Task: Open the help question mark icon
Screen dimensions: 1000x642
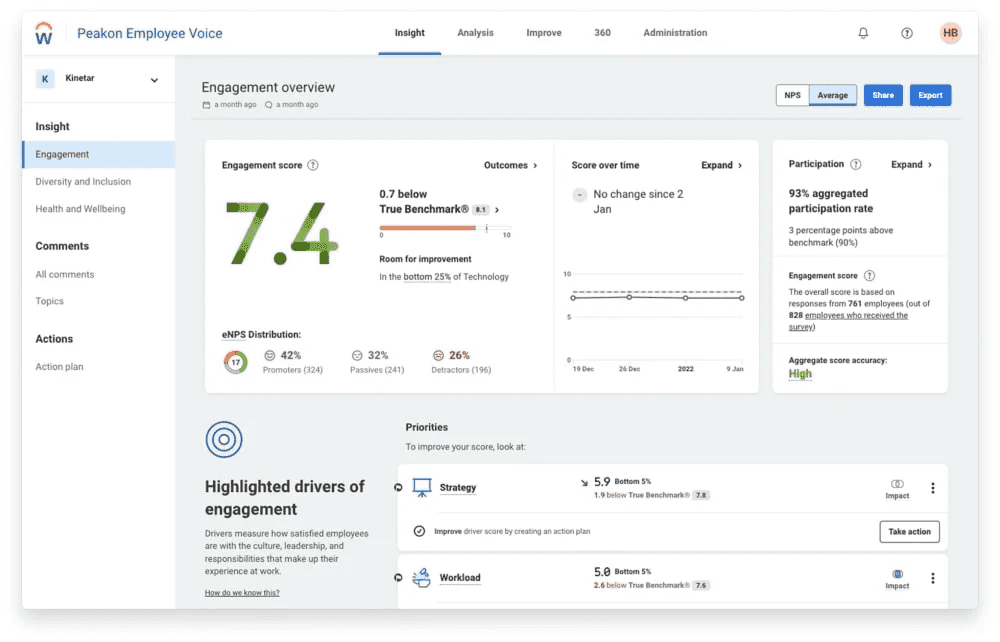Action: 906,32
